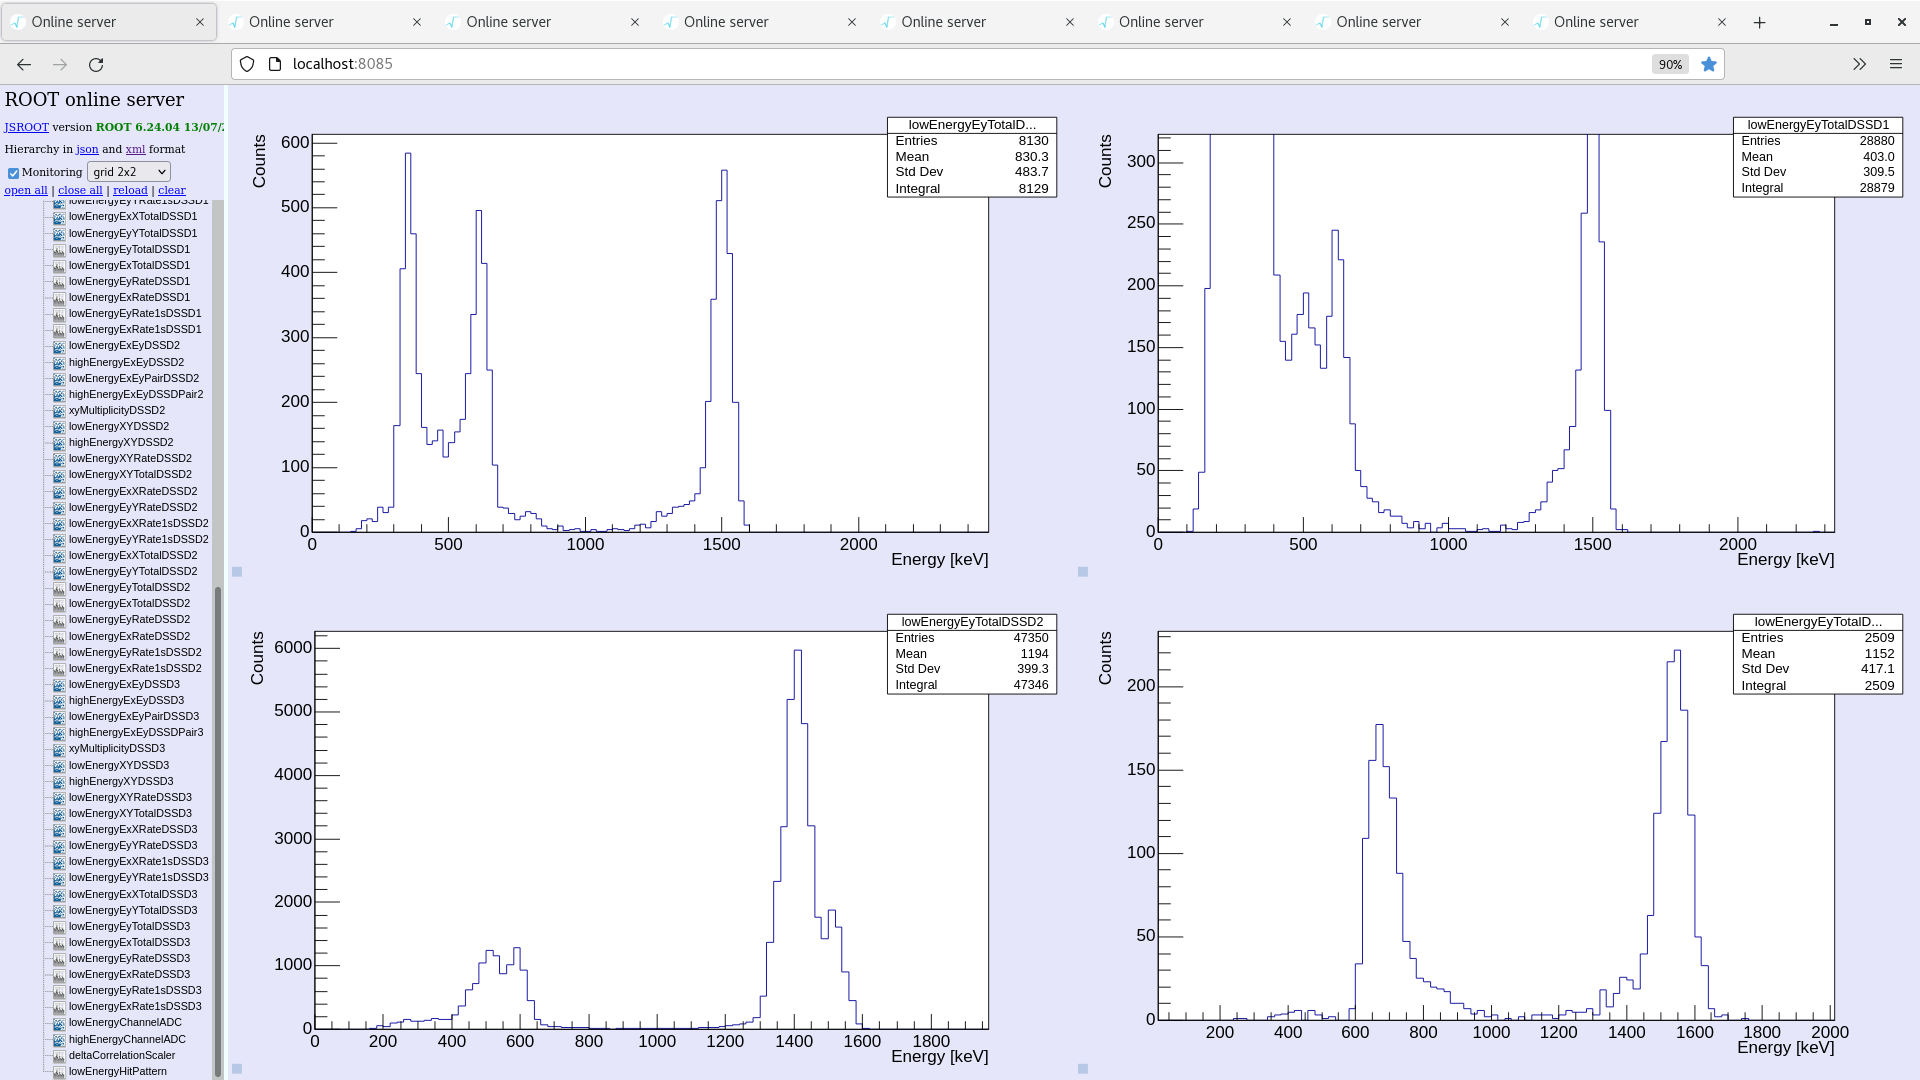Image resolution: width=1920 pixels, height=1080 pixels.
Task: Select the icon next to xyMultiplicityDSSD3
Action: [x=59, y=748]
